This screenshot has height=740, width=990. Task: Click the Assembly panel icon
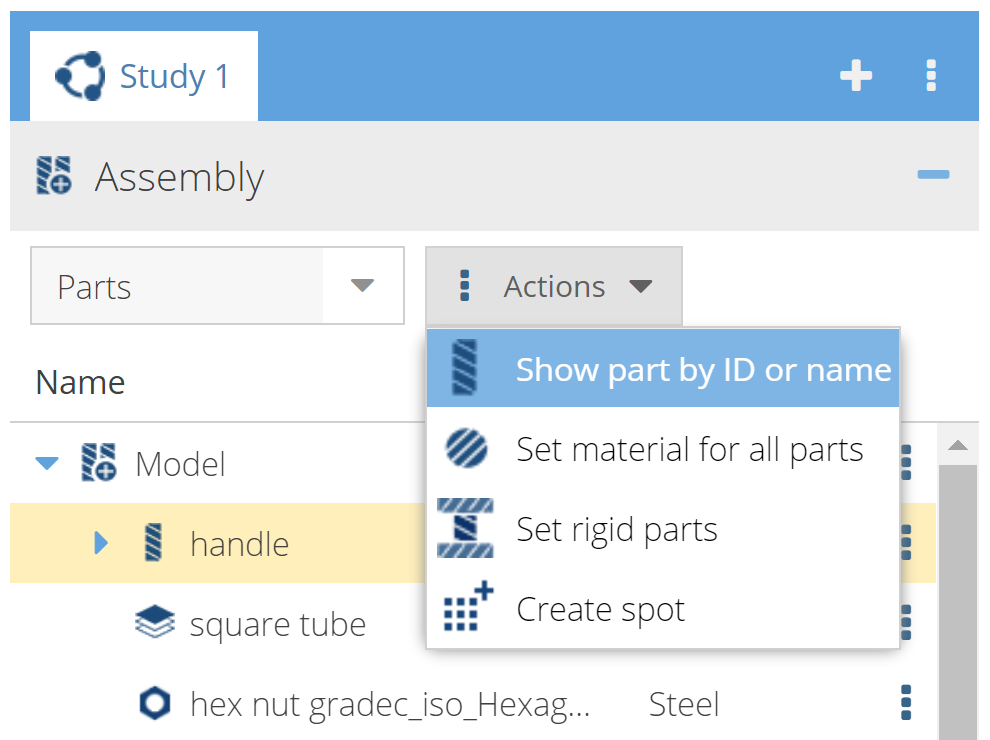tap(54, 175)
